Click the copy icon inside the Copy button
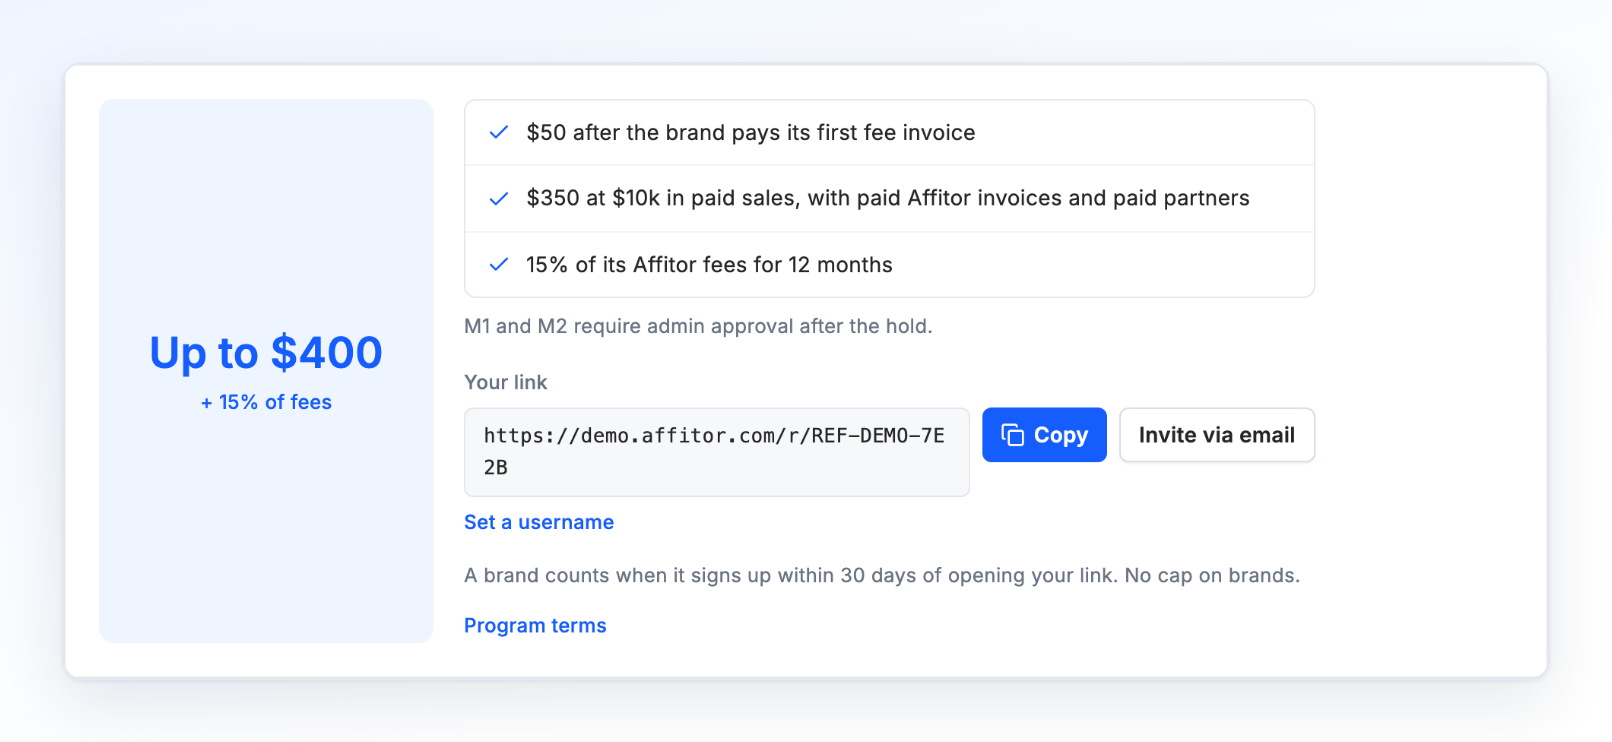 pyautogui.click(x=1013, y=435)
